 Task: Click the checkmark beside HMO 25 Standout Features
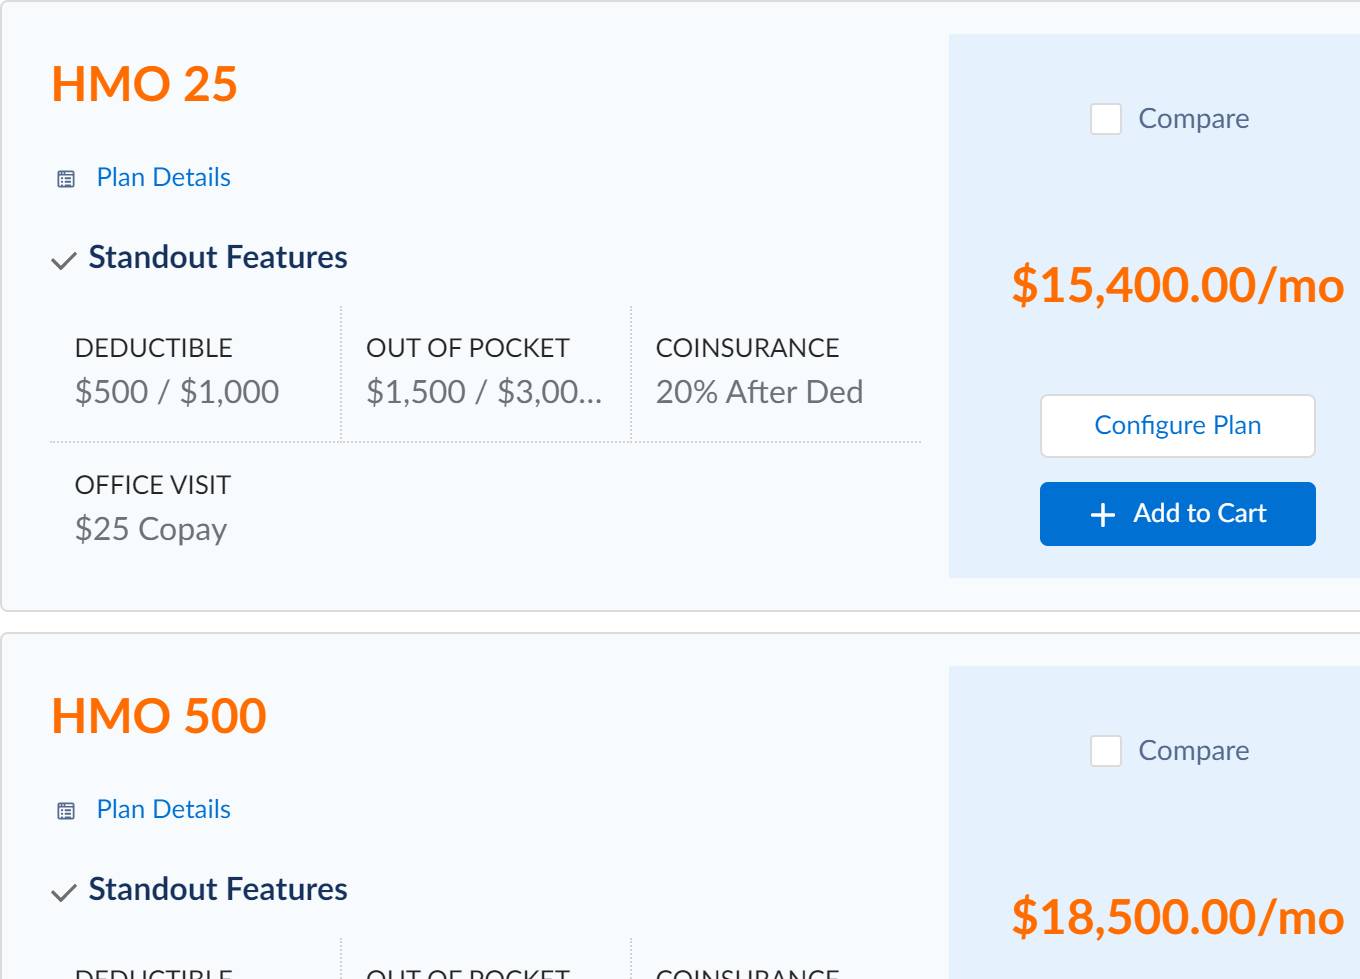coord(64,261)
